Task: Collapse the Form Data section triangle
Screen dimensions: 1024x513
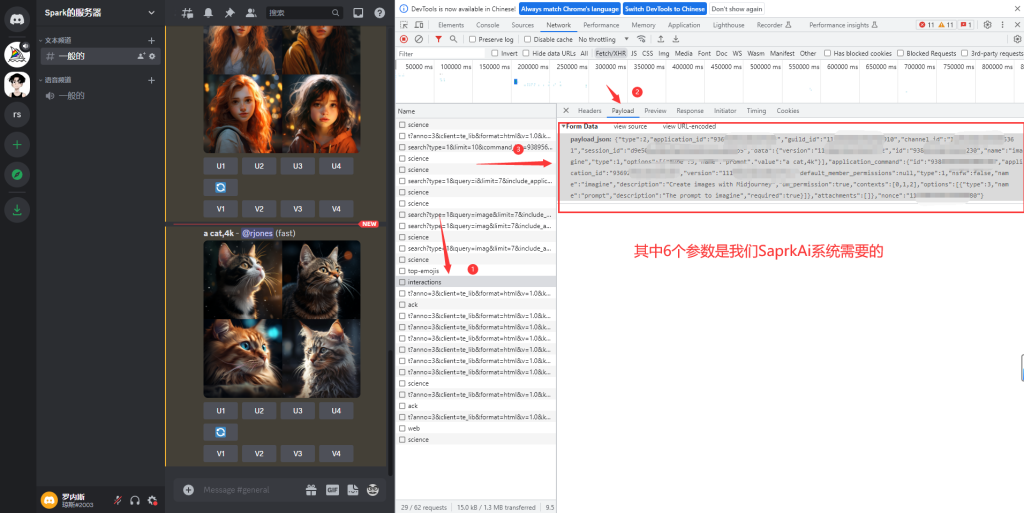Action: (563, 127)
